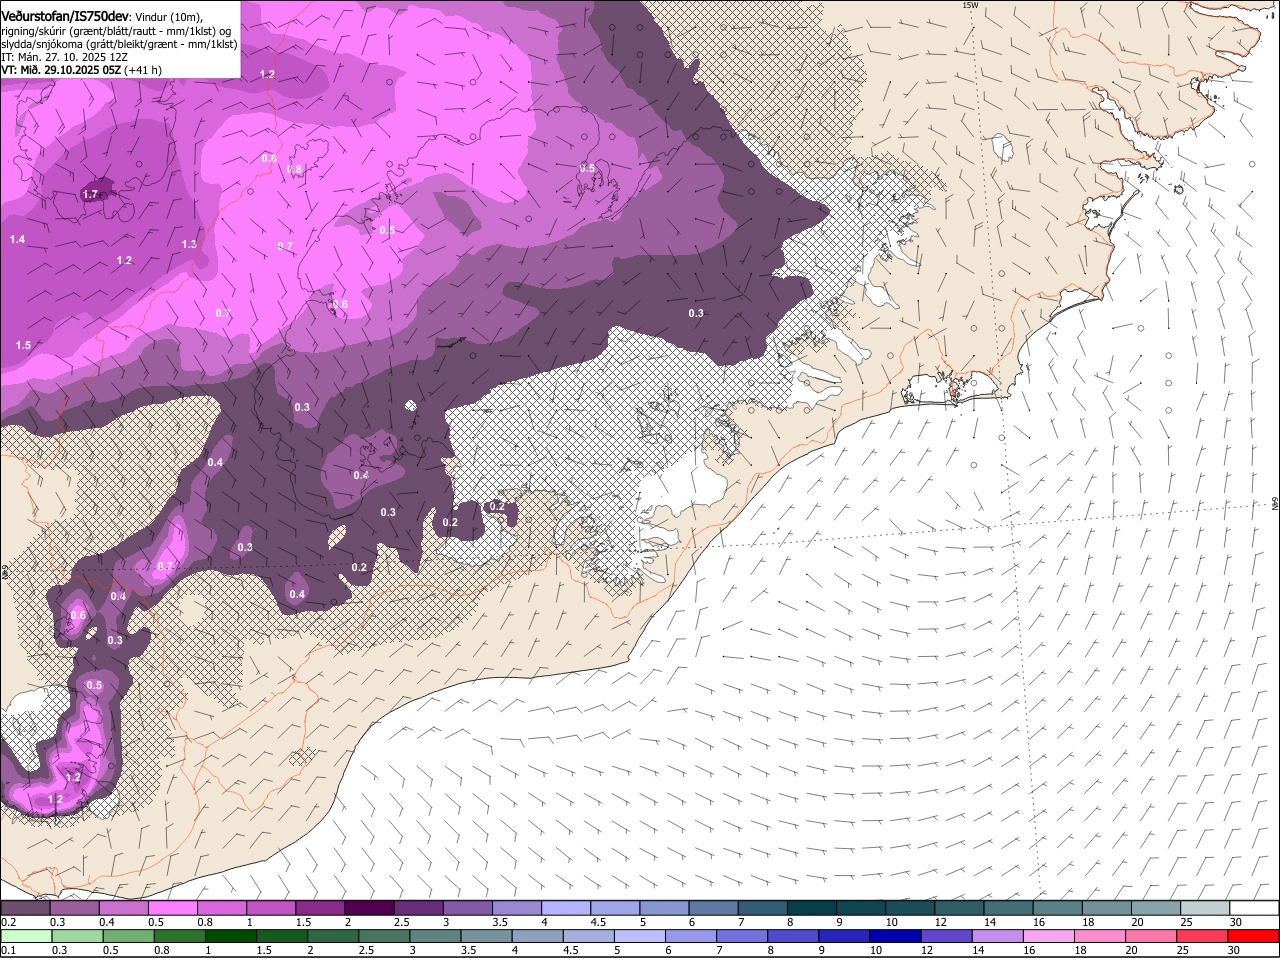
Task: Select upper legend swatch starting at 14
Action: (1006, 908)
